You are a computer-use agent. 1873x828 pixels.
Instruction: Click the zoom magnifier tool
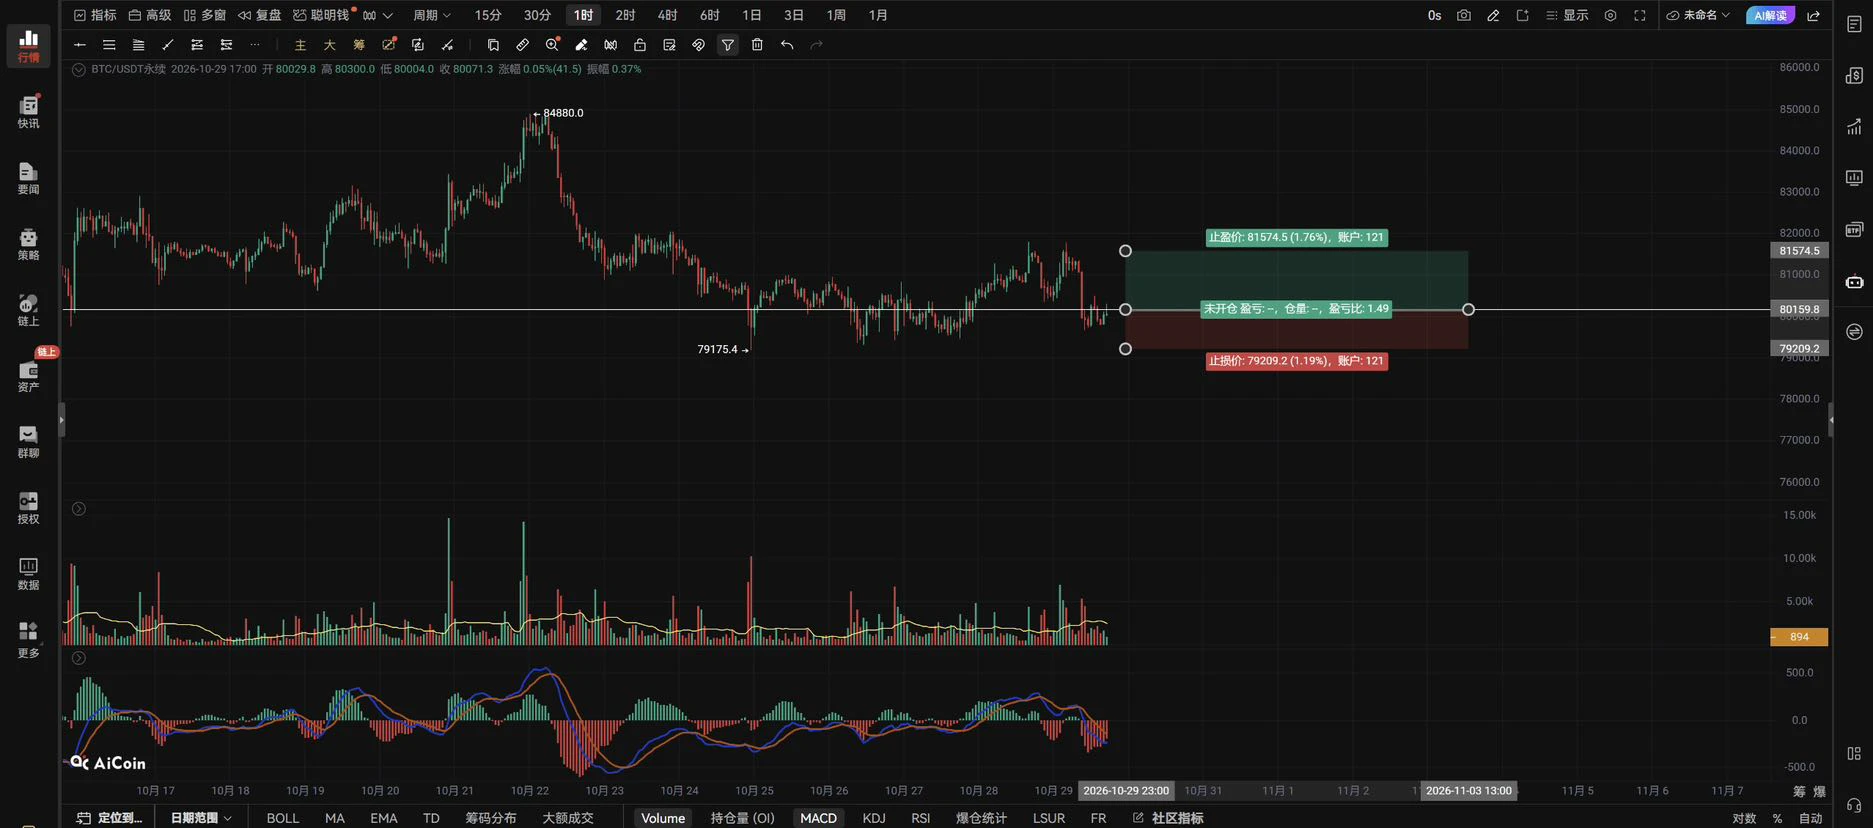click(x=552, y=45)
